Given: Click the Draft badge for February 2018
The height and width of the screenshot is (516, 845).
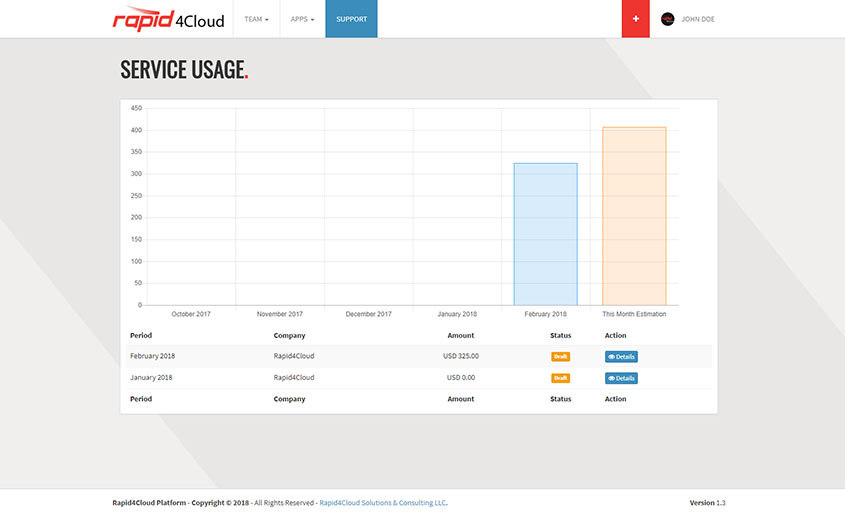Looking at the screenshot, I should (x=560, y=357).
